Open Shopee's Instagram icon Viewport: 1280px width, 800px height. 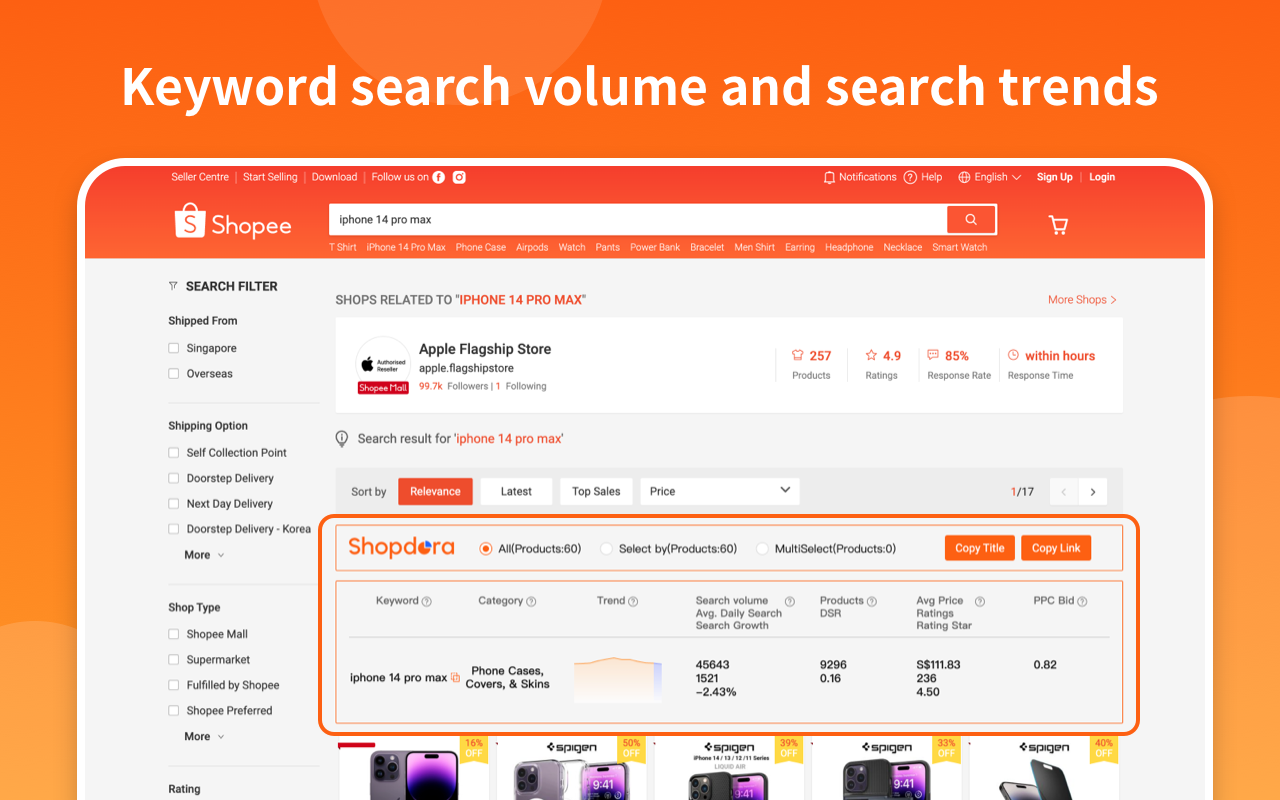point(459,176)
